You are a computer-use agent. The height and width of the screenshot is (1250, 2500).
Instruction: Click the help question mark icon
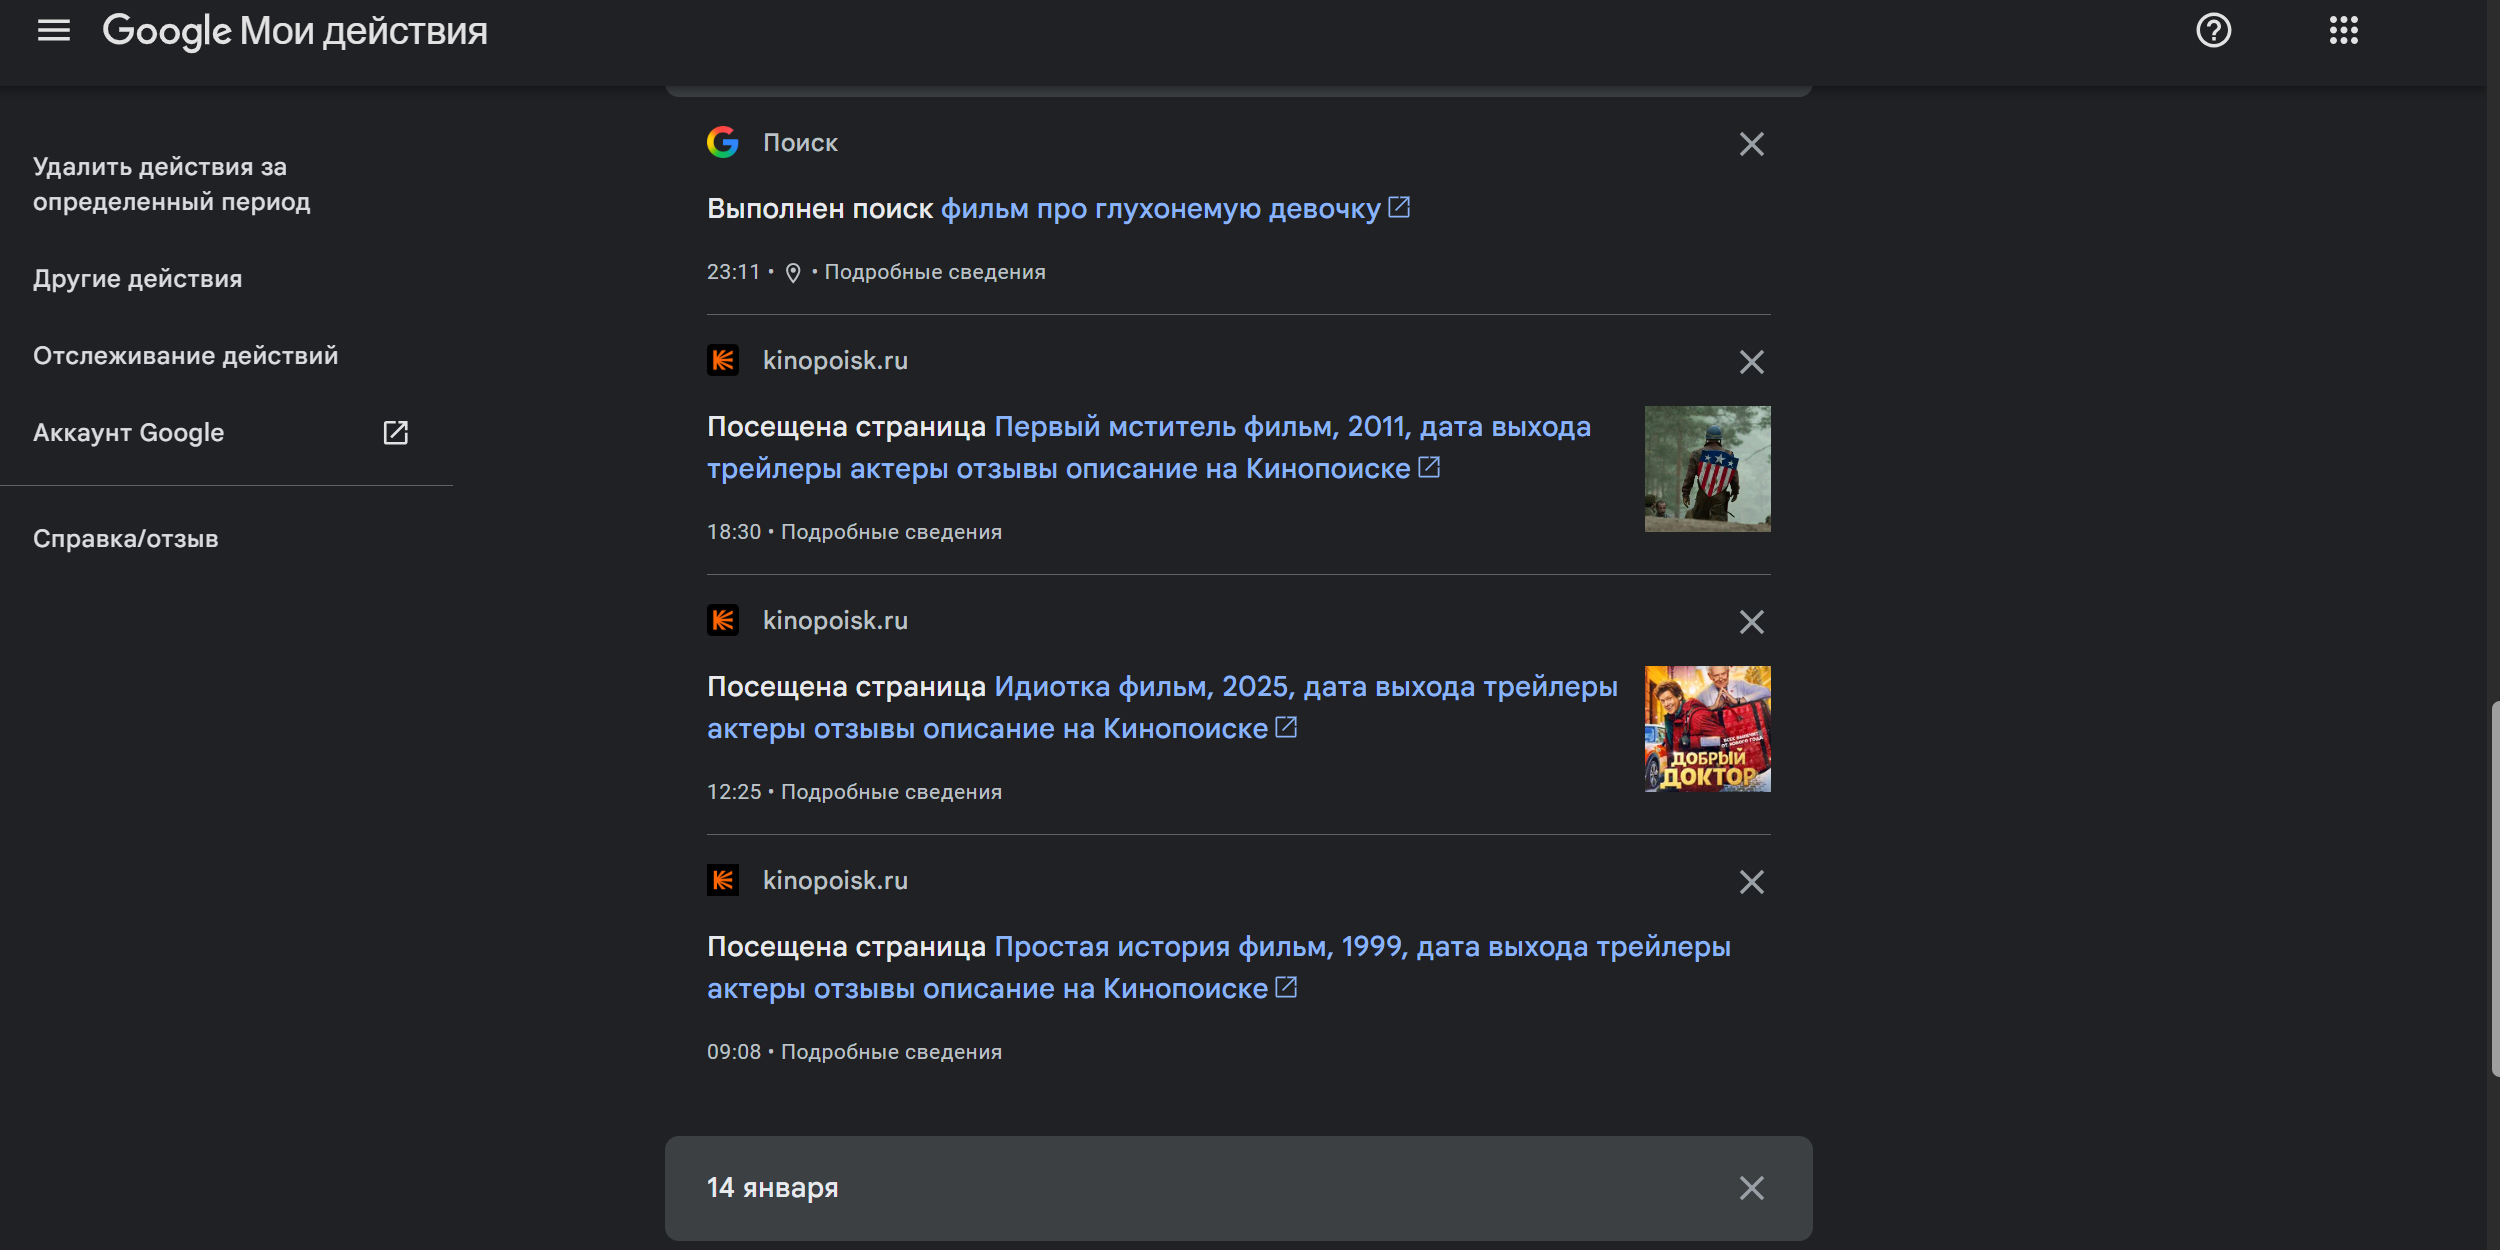[x=2212, y=31]
